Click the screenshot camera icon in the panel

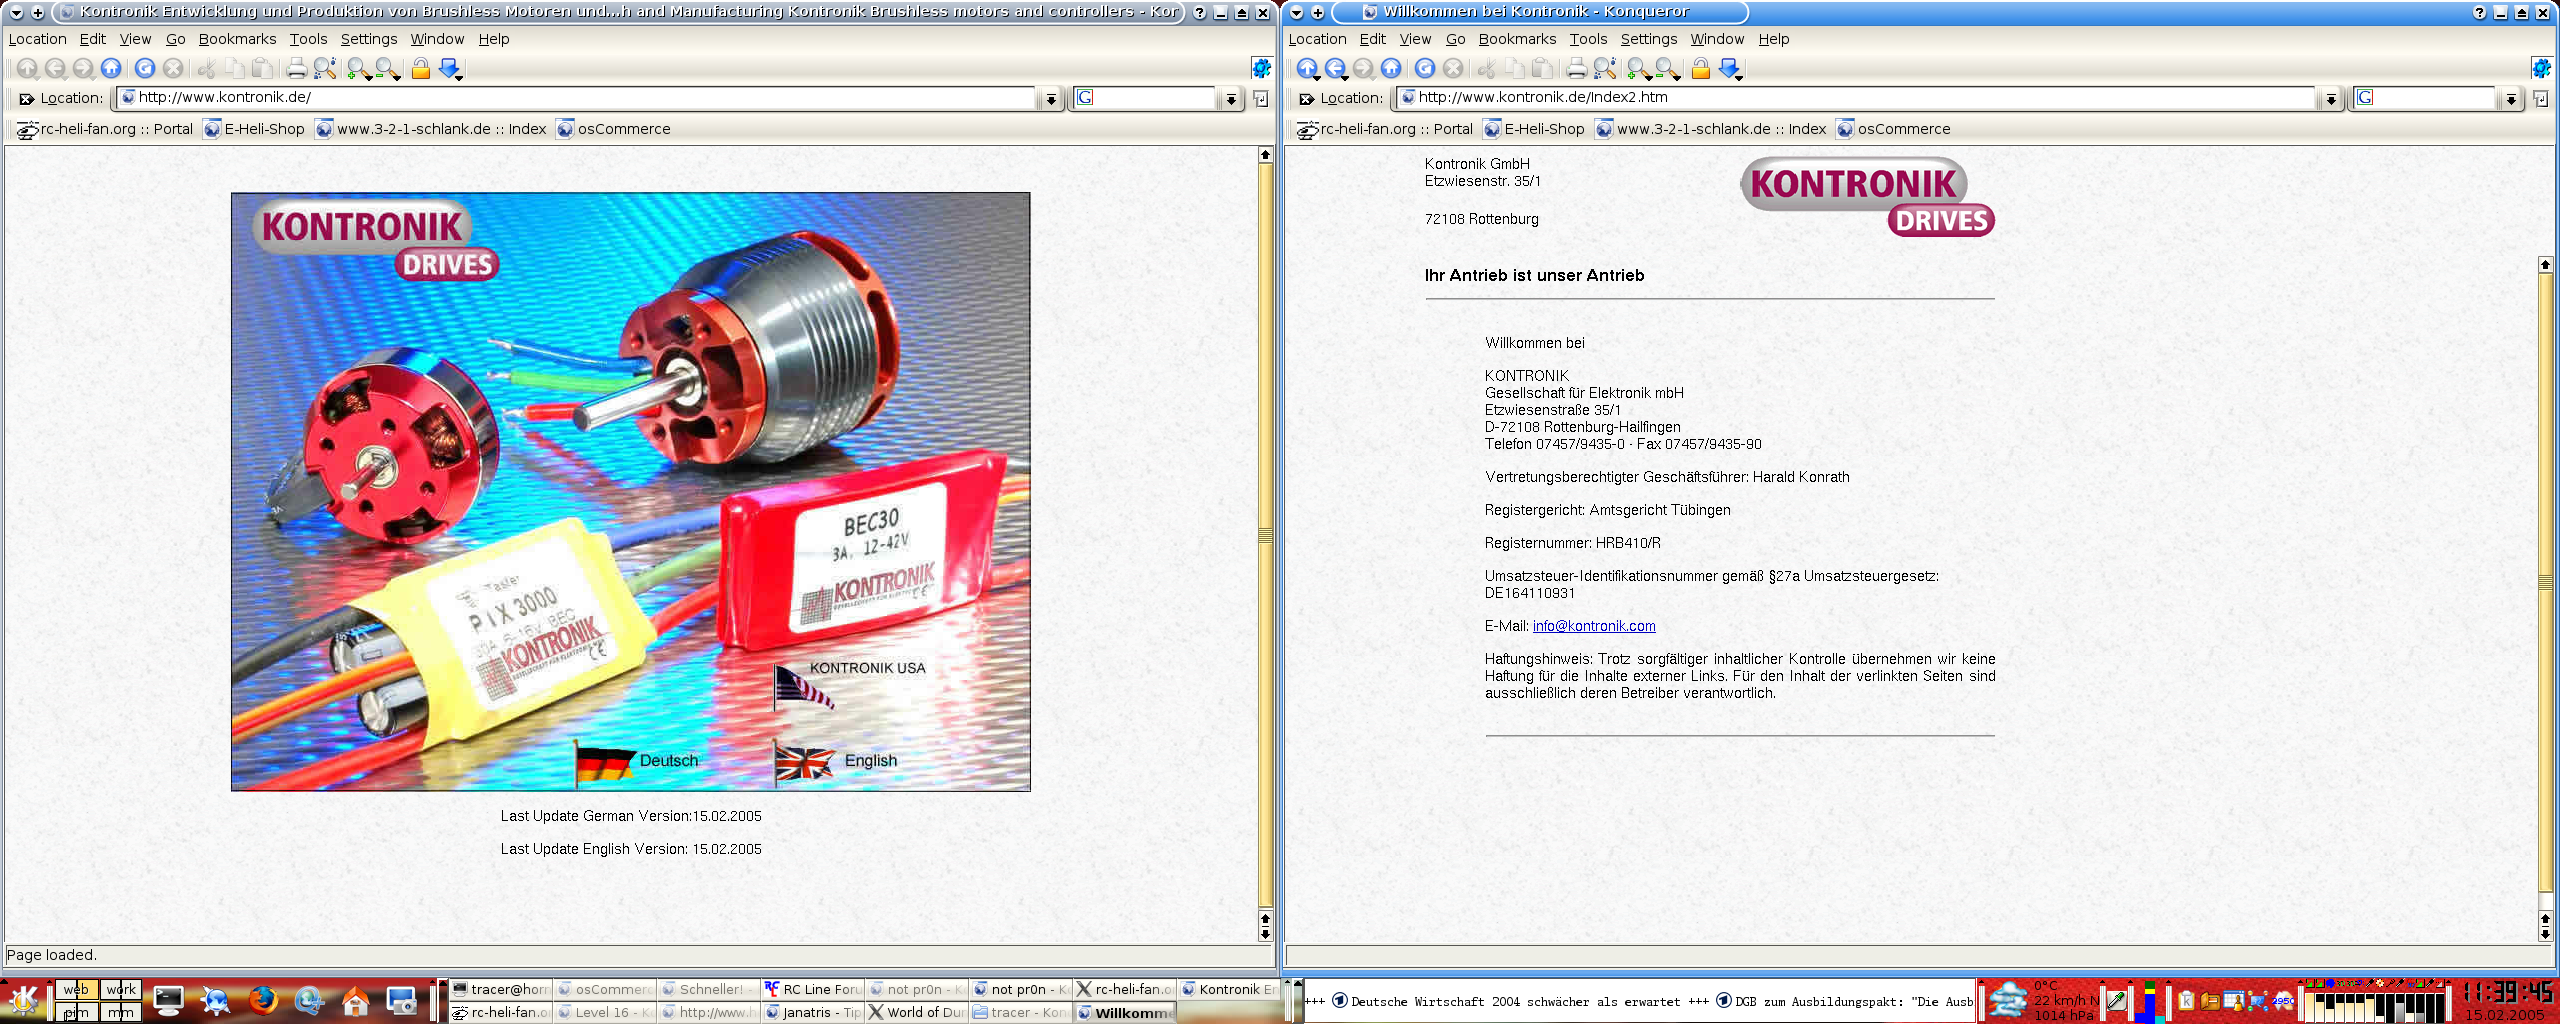coord(402,1000)
